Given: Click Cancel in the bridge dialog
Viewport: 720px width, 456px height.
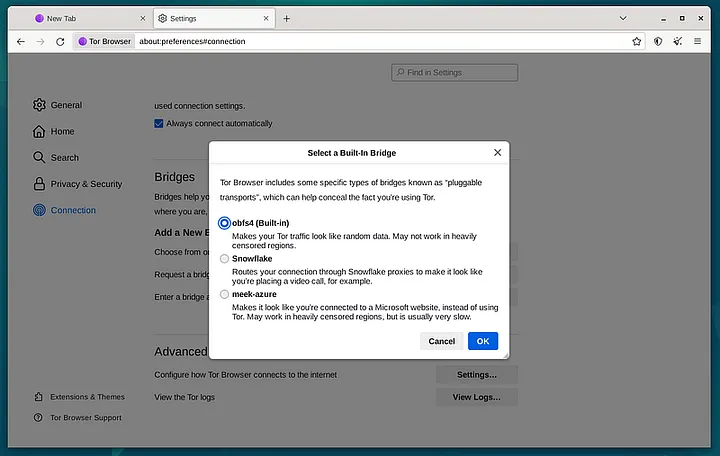Looking at the screenshot, I should (442, 341).
